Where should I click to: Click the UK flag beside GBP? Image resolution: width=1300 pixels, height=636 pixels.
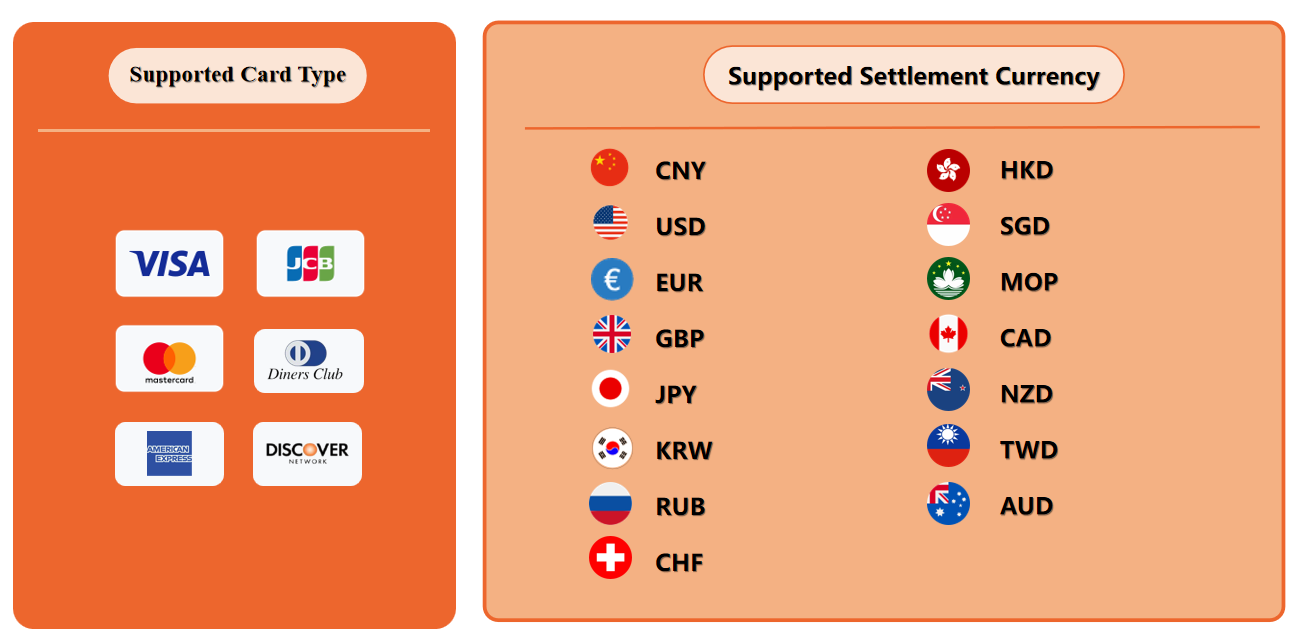coord(612,334)
